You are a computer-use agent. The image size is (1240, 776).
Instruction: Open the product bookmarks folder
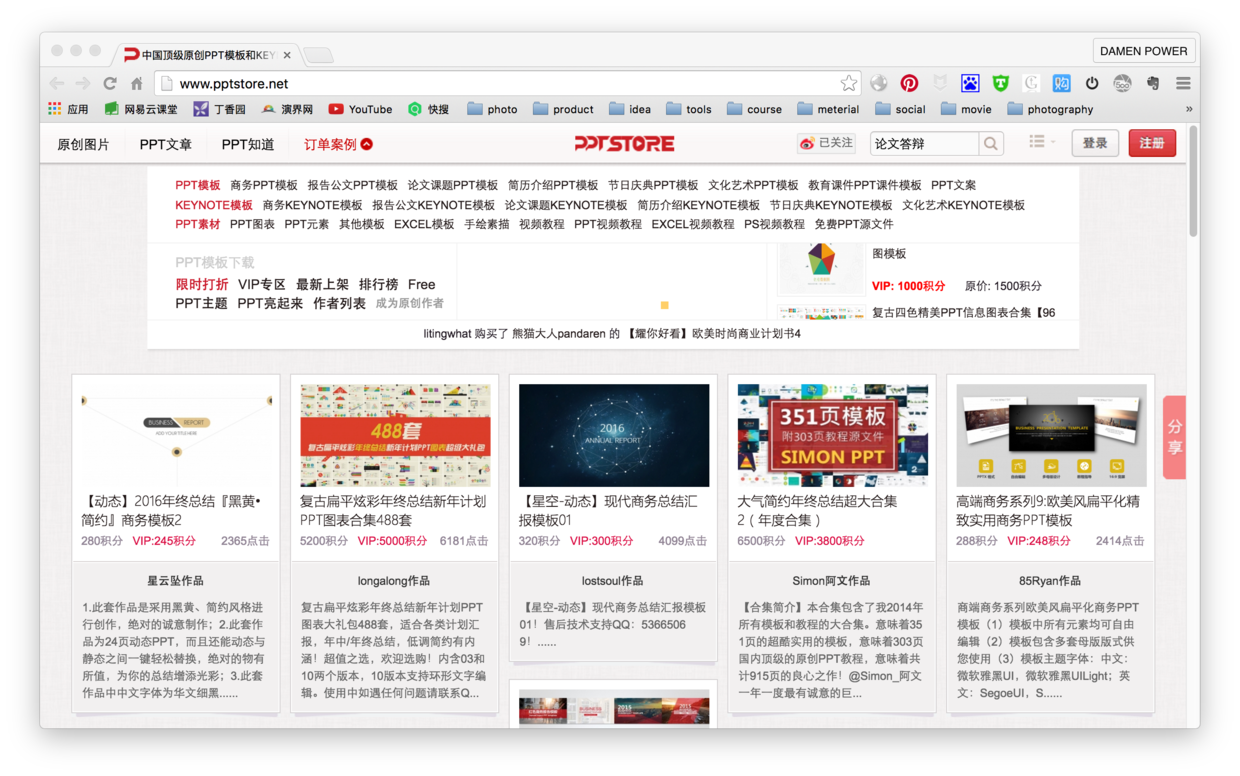(563, 110)
